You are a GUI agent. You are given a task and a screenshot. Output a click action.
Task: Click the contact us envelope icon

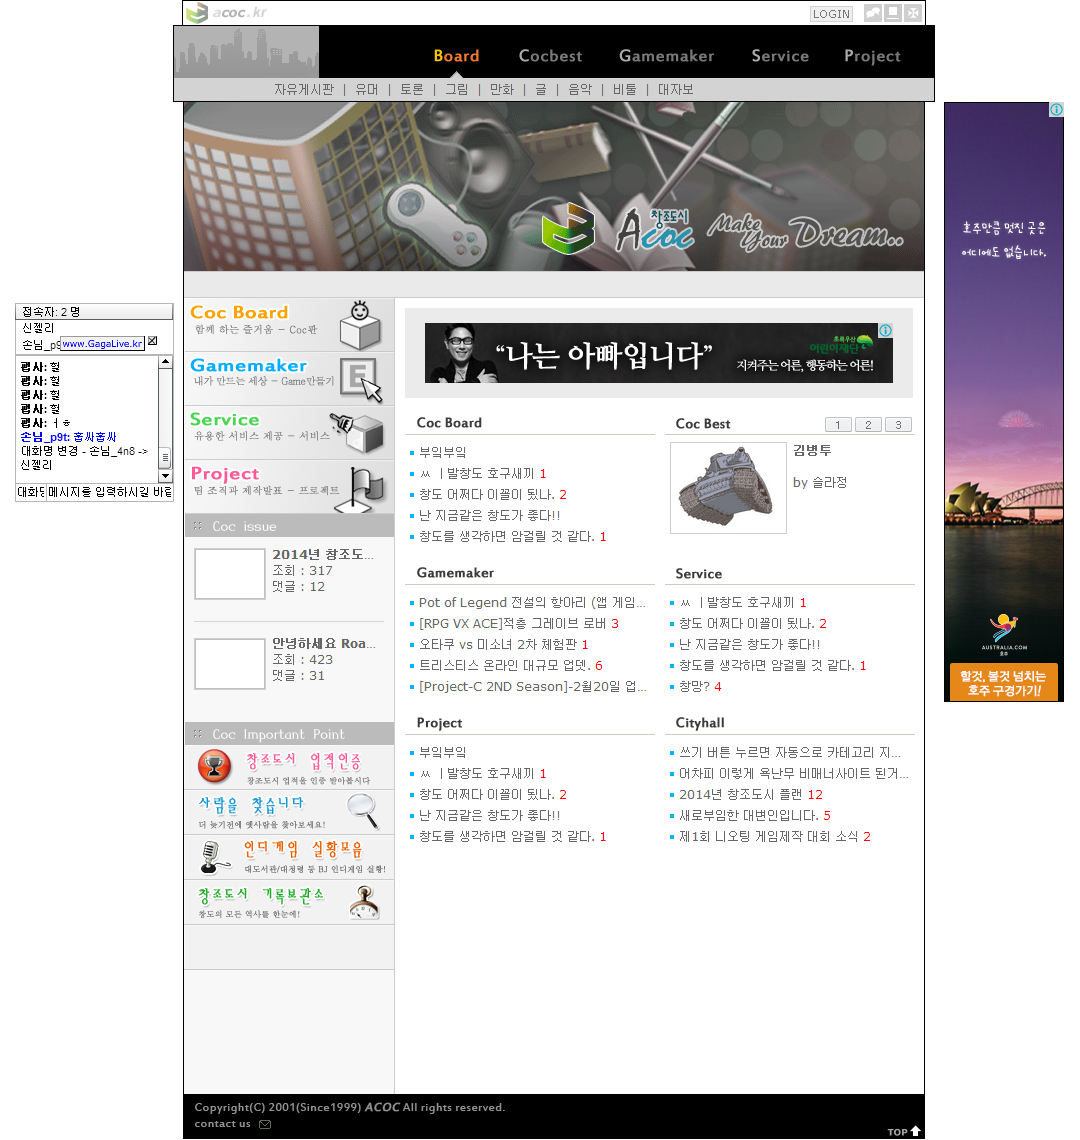tap(265, 1124)
